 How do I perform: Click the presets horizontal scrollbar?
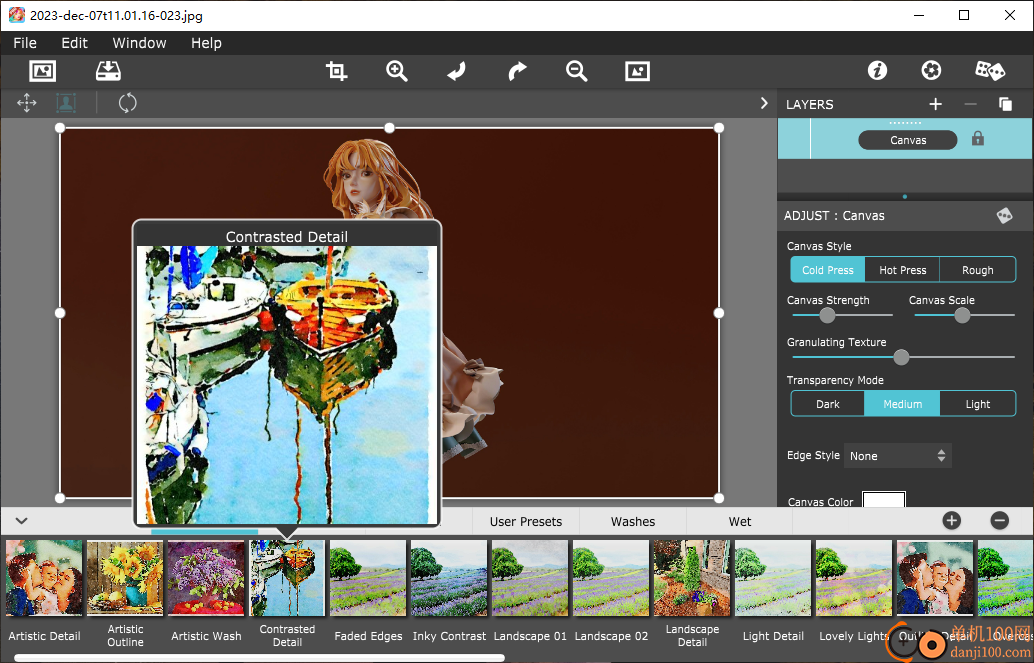(x=259, y=658)
